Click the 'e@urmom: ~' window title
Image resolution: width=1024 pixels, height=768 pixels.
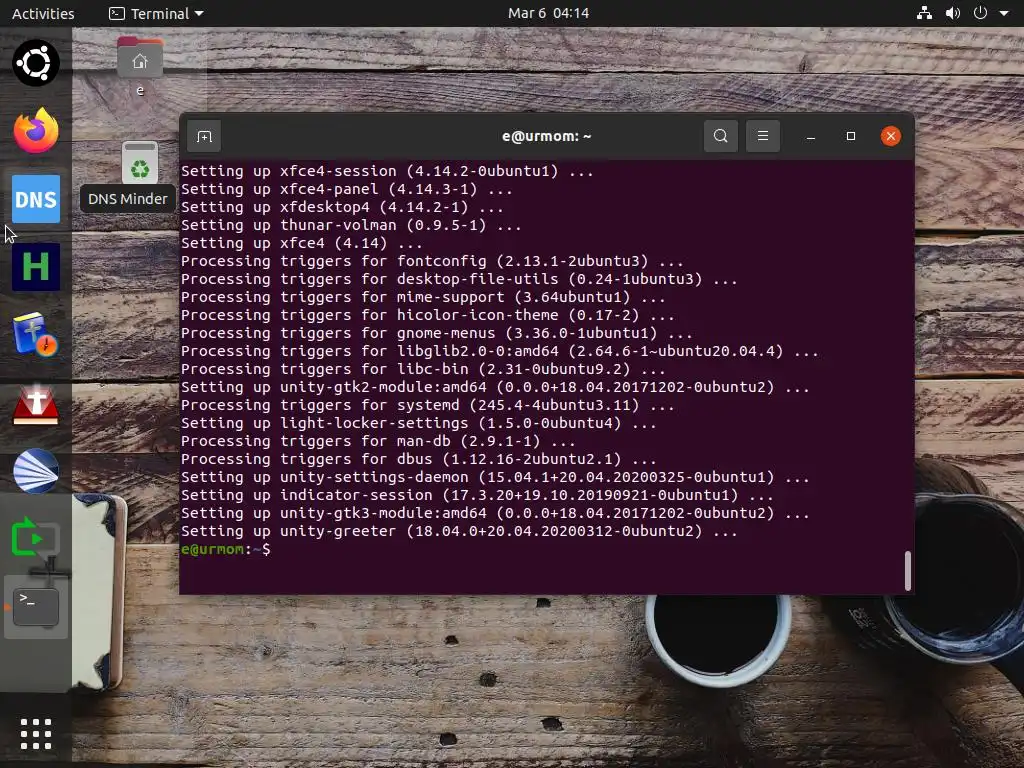tap(547, 136)
